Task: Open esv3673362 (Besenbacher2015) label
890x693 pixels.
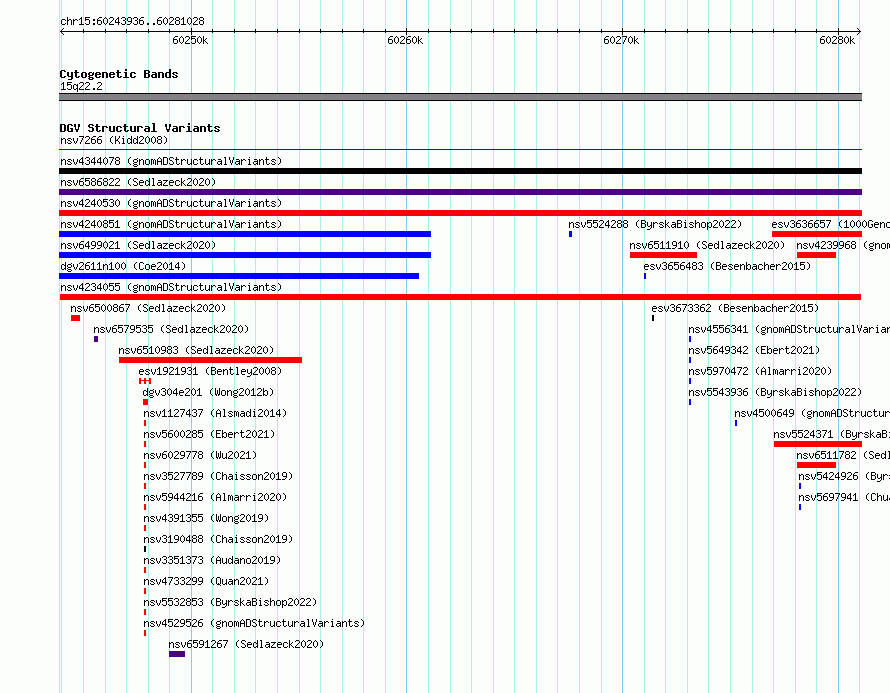Action: [x=735, y=308]
